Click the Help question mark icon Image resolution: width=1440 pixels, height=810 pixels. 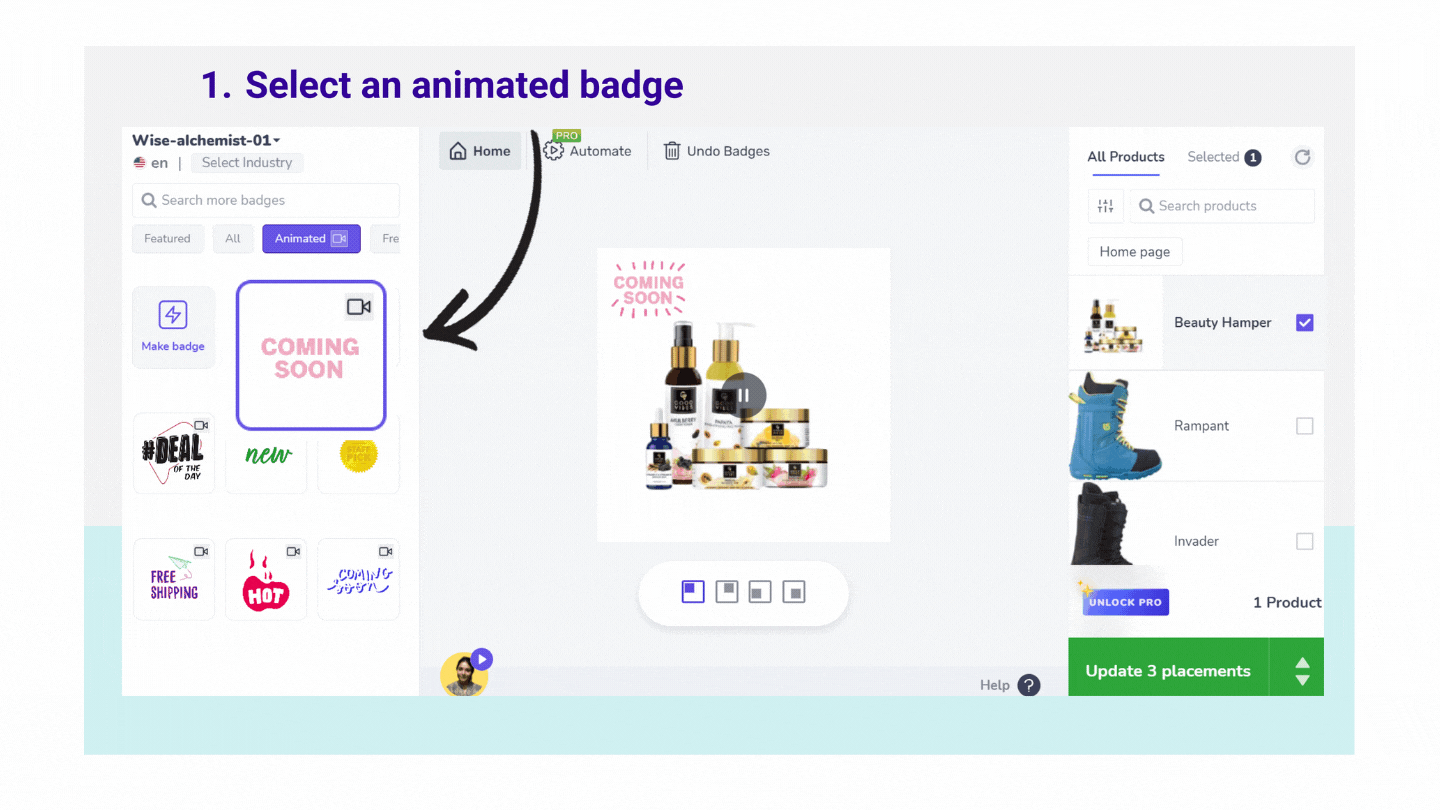pos(1029,685)
